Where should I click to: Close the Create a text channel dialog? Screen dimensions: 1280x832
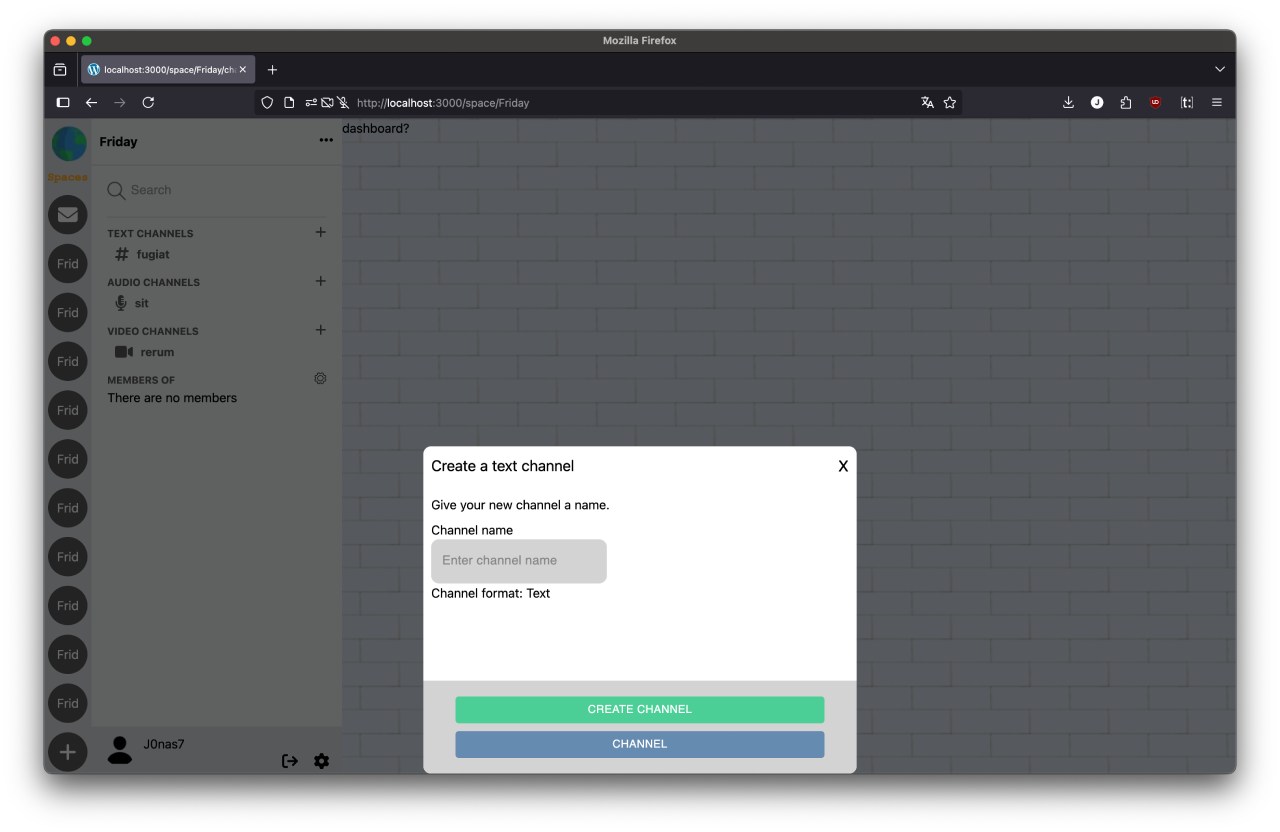pyautogui.click(x=843, y=466)
